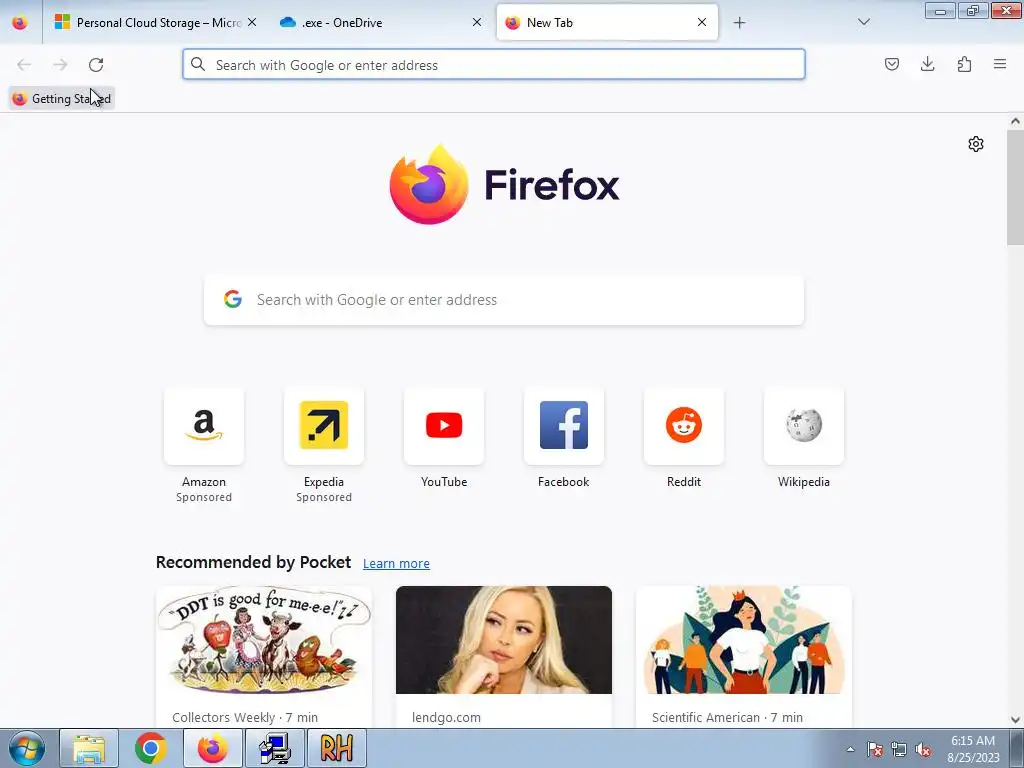Click the address bar search field
Screen dimensions: 1024x768
494,65
